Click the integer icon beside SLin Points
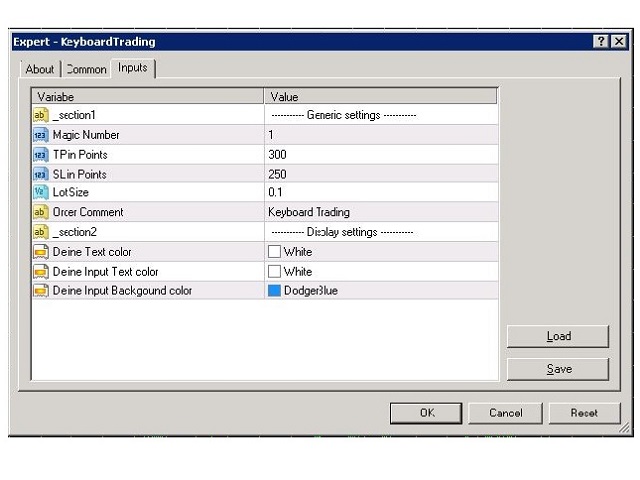Image resolution: width=640 pixels, height=480 pixels. pos(40,174)
